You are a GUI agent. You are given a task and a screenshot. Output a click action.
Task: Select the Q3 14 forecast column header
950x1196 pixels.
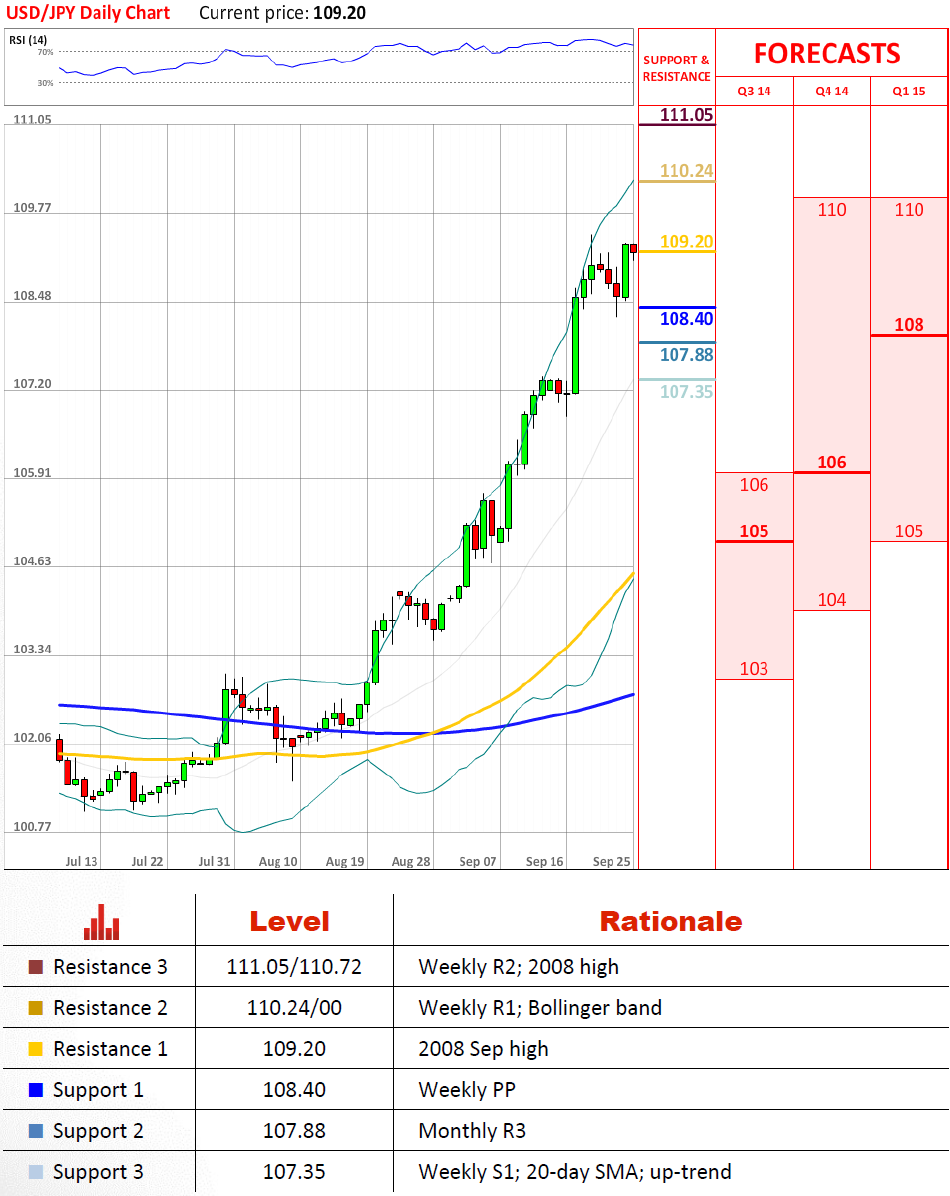(x=754, y=91)
